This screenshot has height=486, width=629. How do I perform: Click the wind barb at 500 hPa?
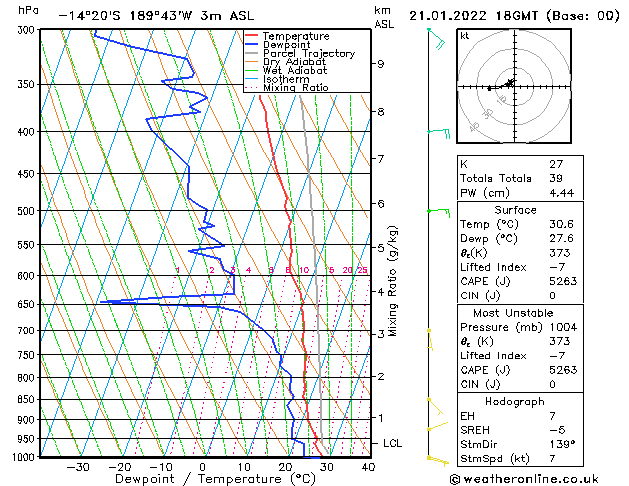pyautogui.click(x=439, y=213)
